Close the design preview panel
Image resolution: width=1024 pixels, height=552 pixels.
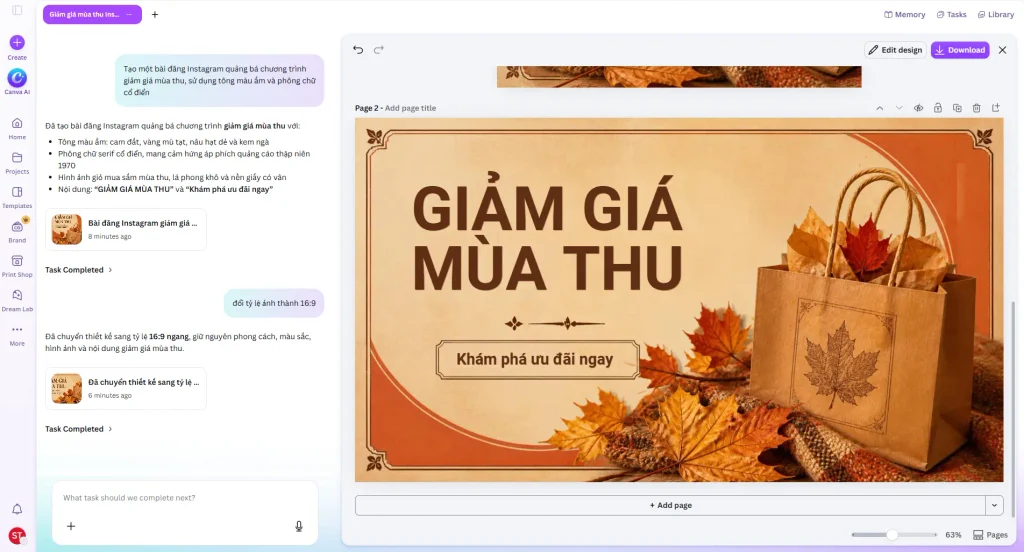[x=1002, y=50]
